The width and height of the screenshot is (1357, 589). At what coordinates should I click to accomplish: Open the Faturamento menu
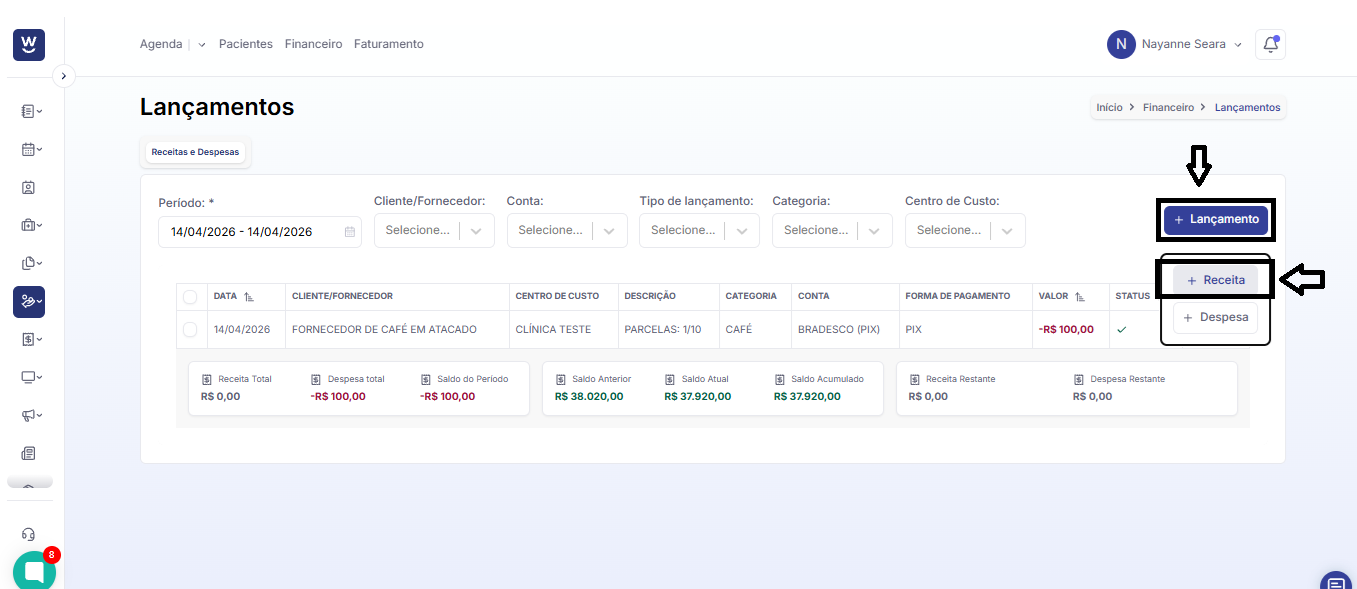389,44
